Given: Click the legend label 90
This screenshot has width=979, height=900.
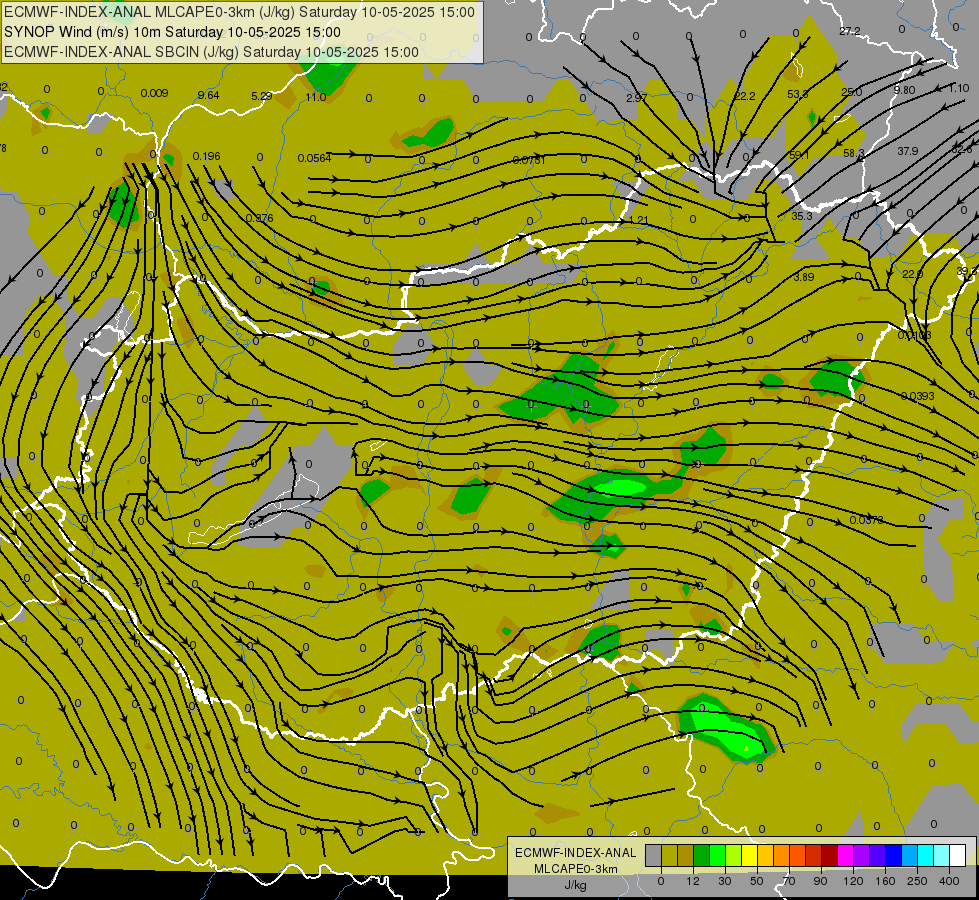Looking at the screenshot, I should tap(820, 881).
